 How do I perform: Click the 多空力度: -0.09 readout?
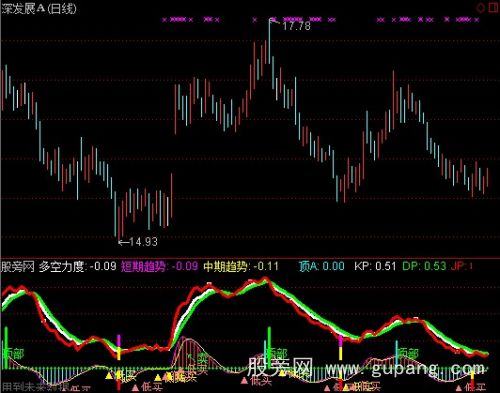point(77,266)
